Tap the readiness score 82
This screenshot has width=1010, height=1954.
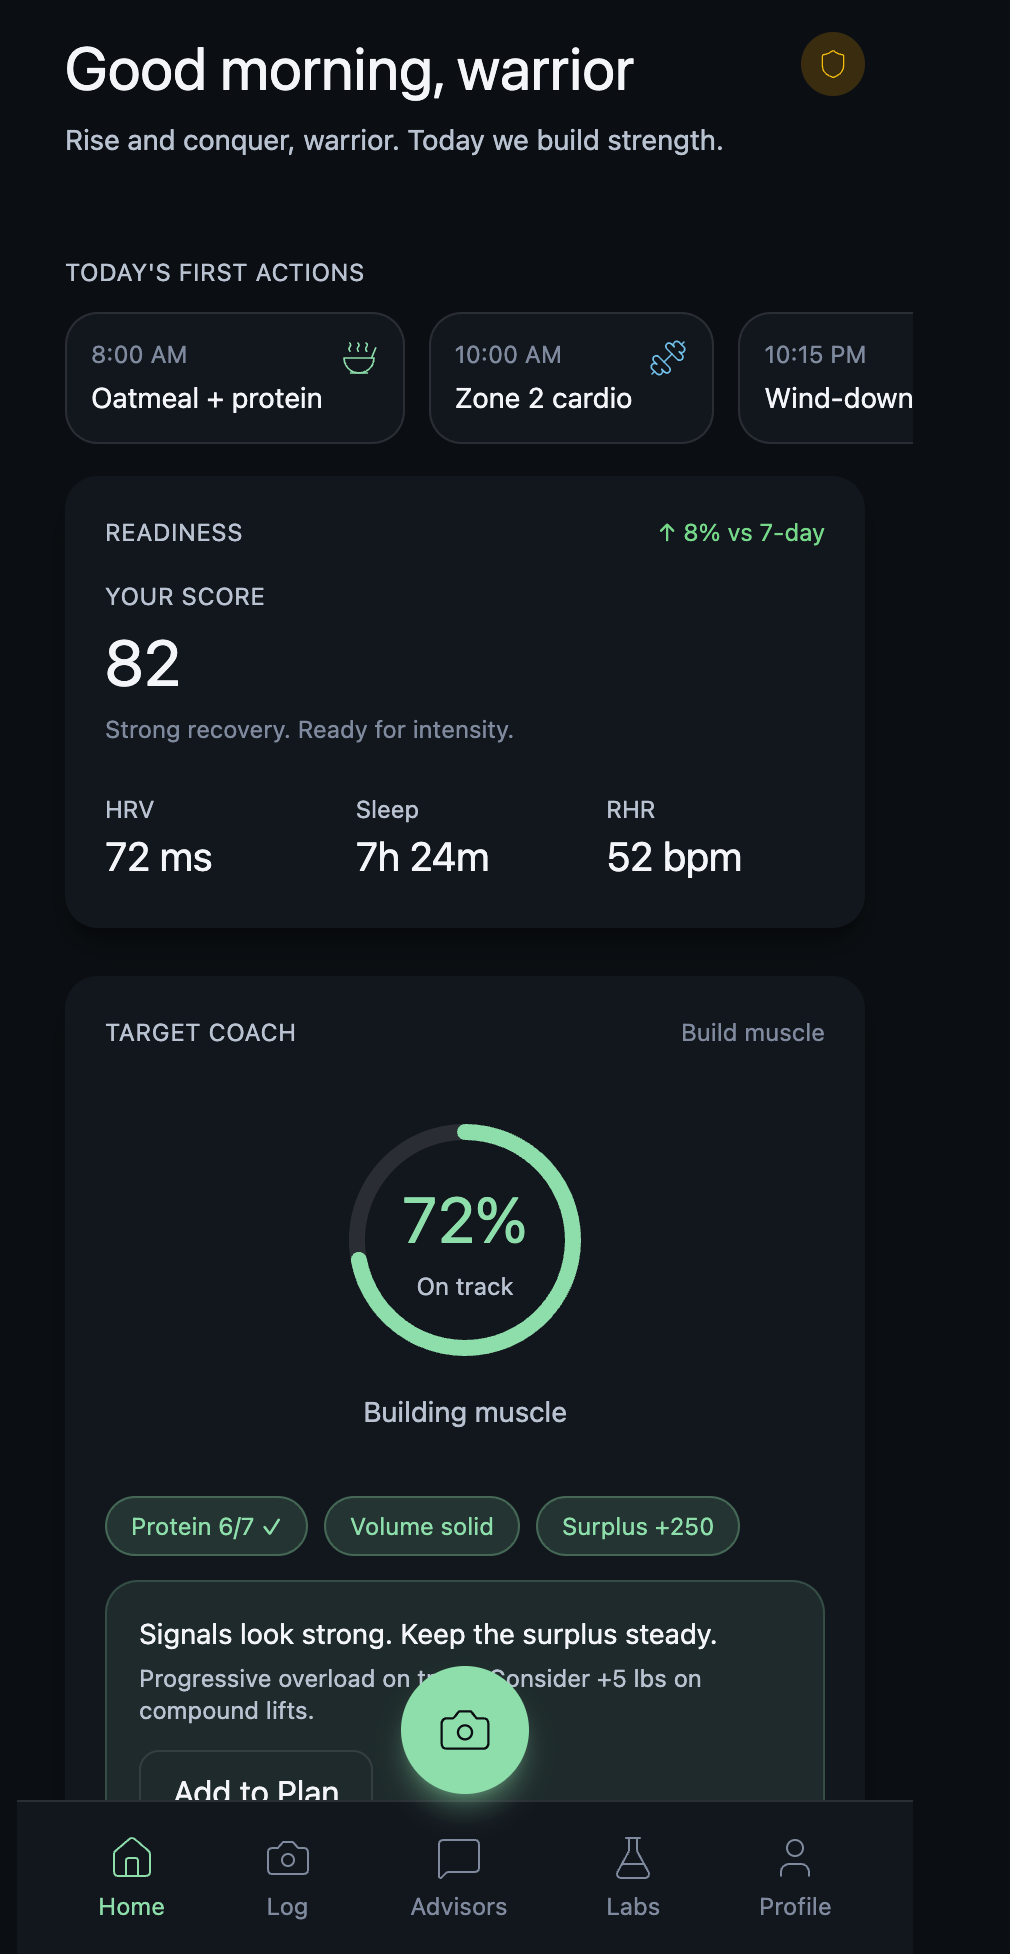(x=143, y=664)
